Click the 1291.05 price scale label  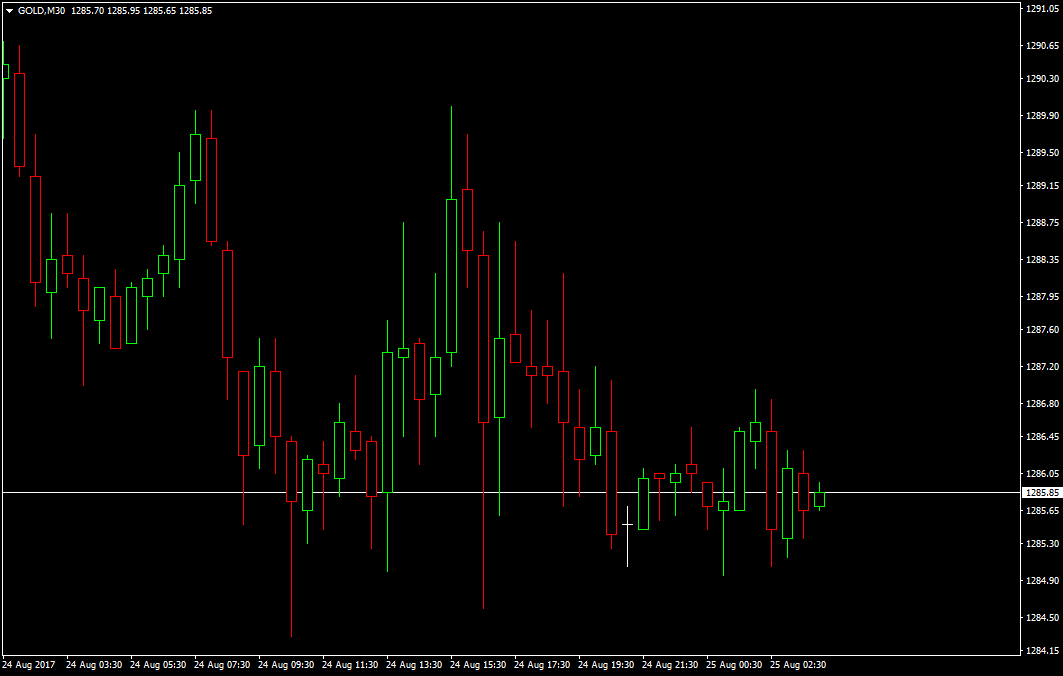tap(1041, 8)
